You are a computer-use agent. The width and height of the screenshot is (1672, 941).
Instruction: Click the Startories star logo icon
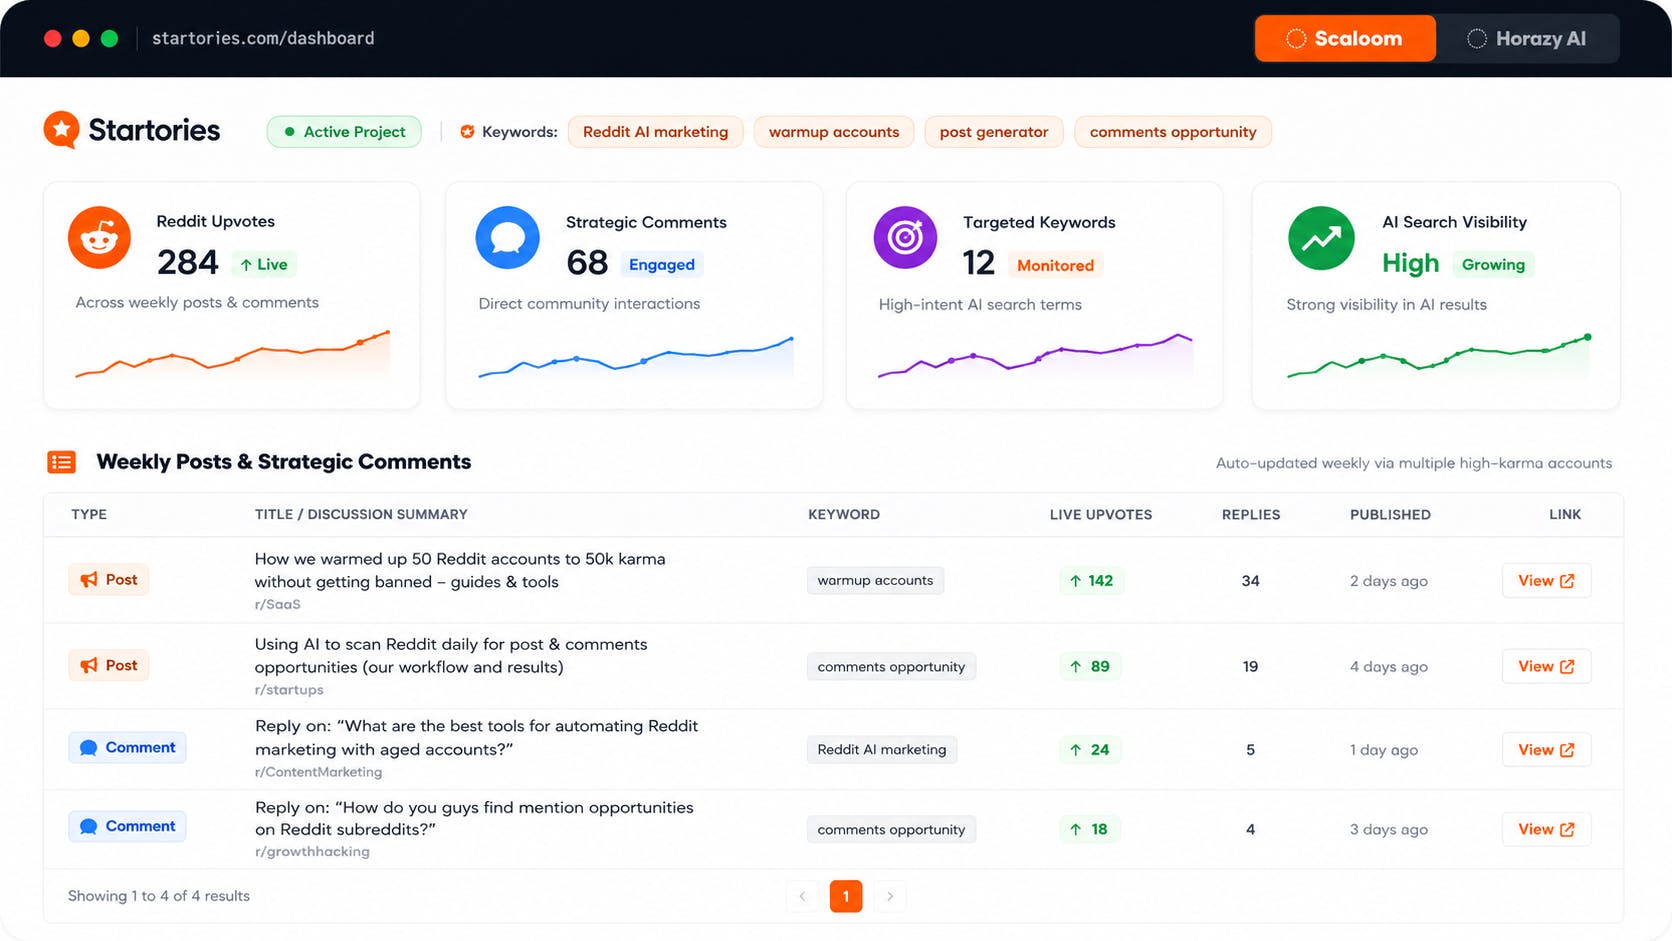pyautogui.click(x=61, y=130)
